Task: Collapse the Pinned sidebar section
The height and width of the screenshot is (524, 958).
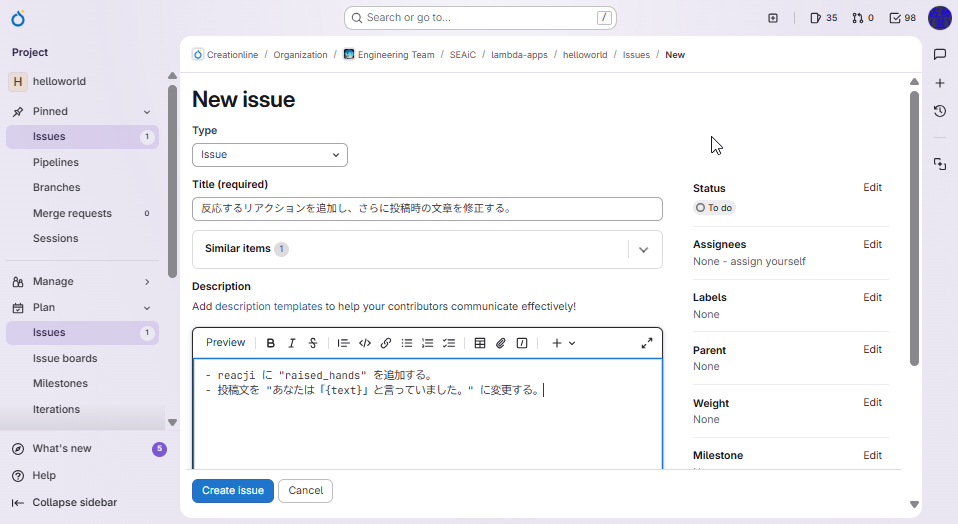Action: coord(147,112)
